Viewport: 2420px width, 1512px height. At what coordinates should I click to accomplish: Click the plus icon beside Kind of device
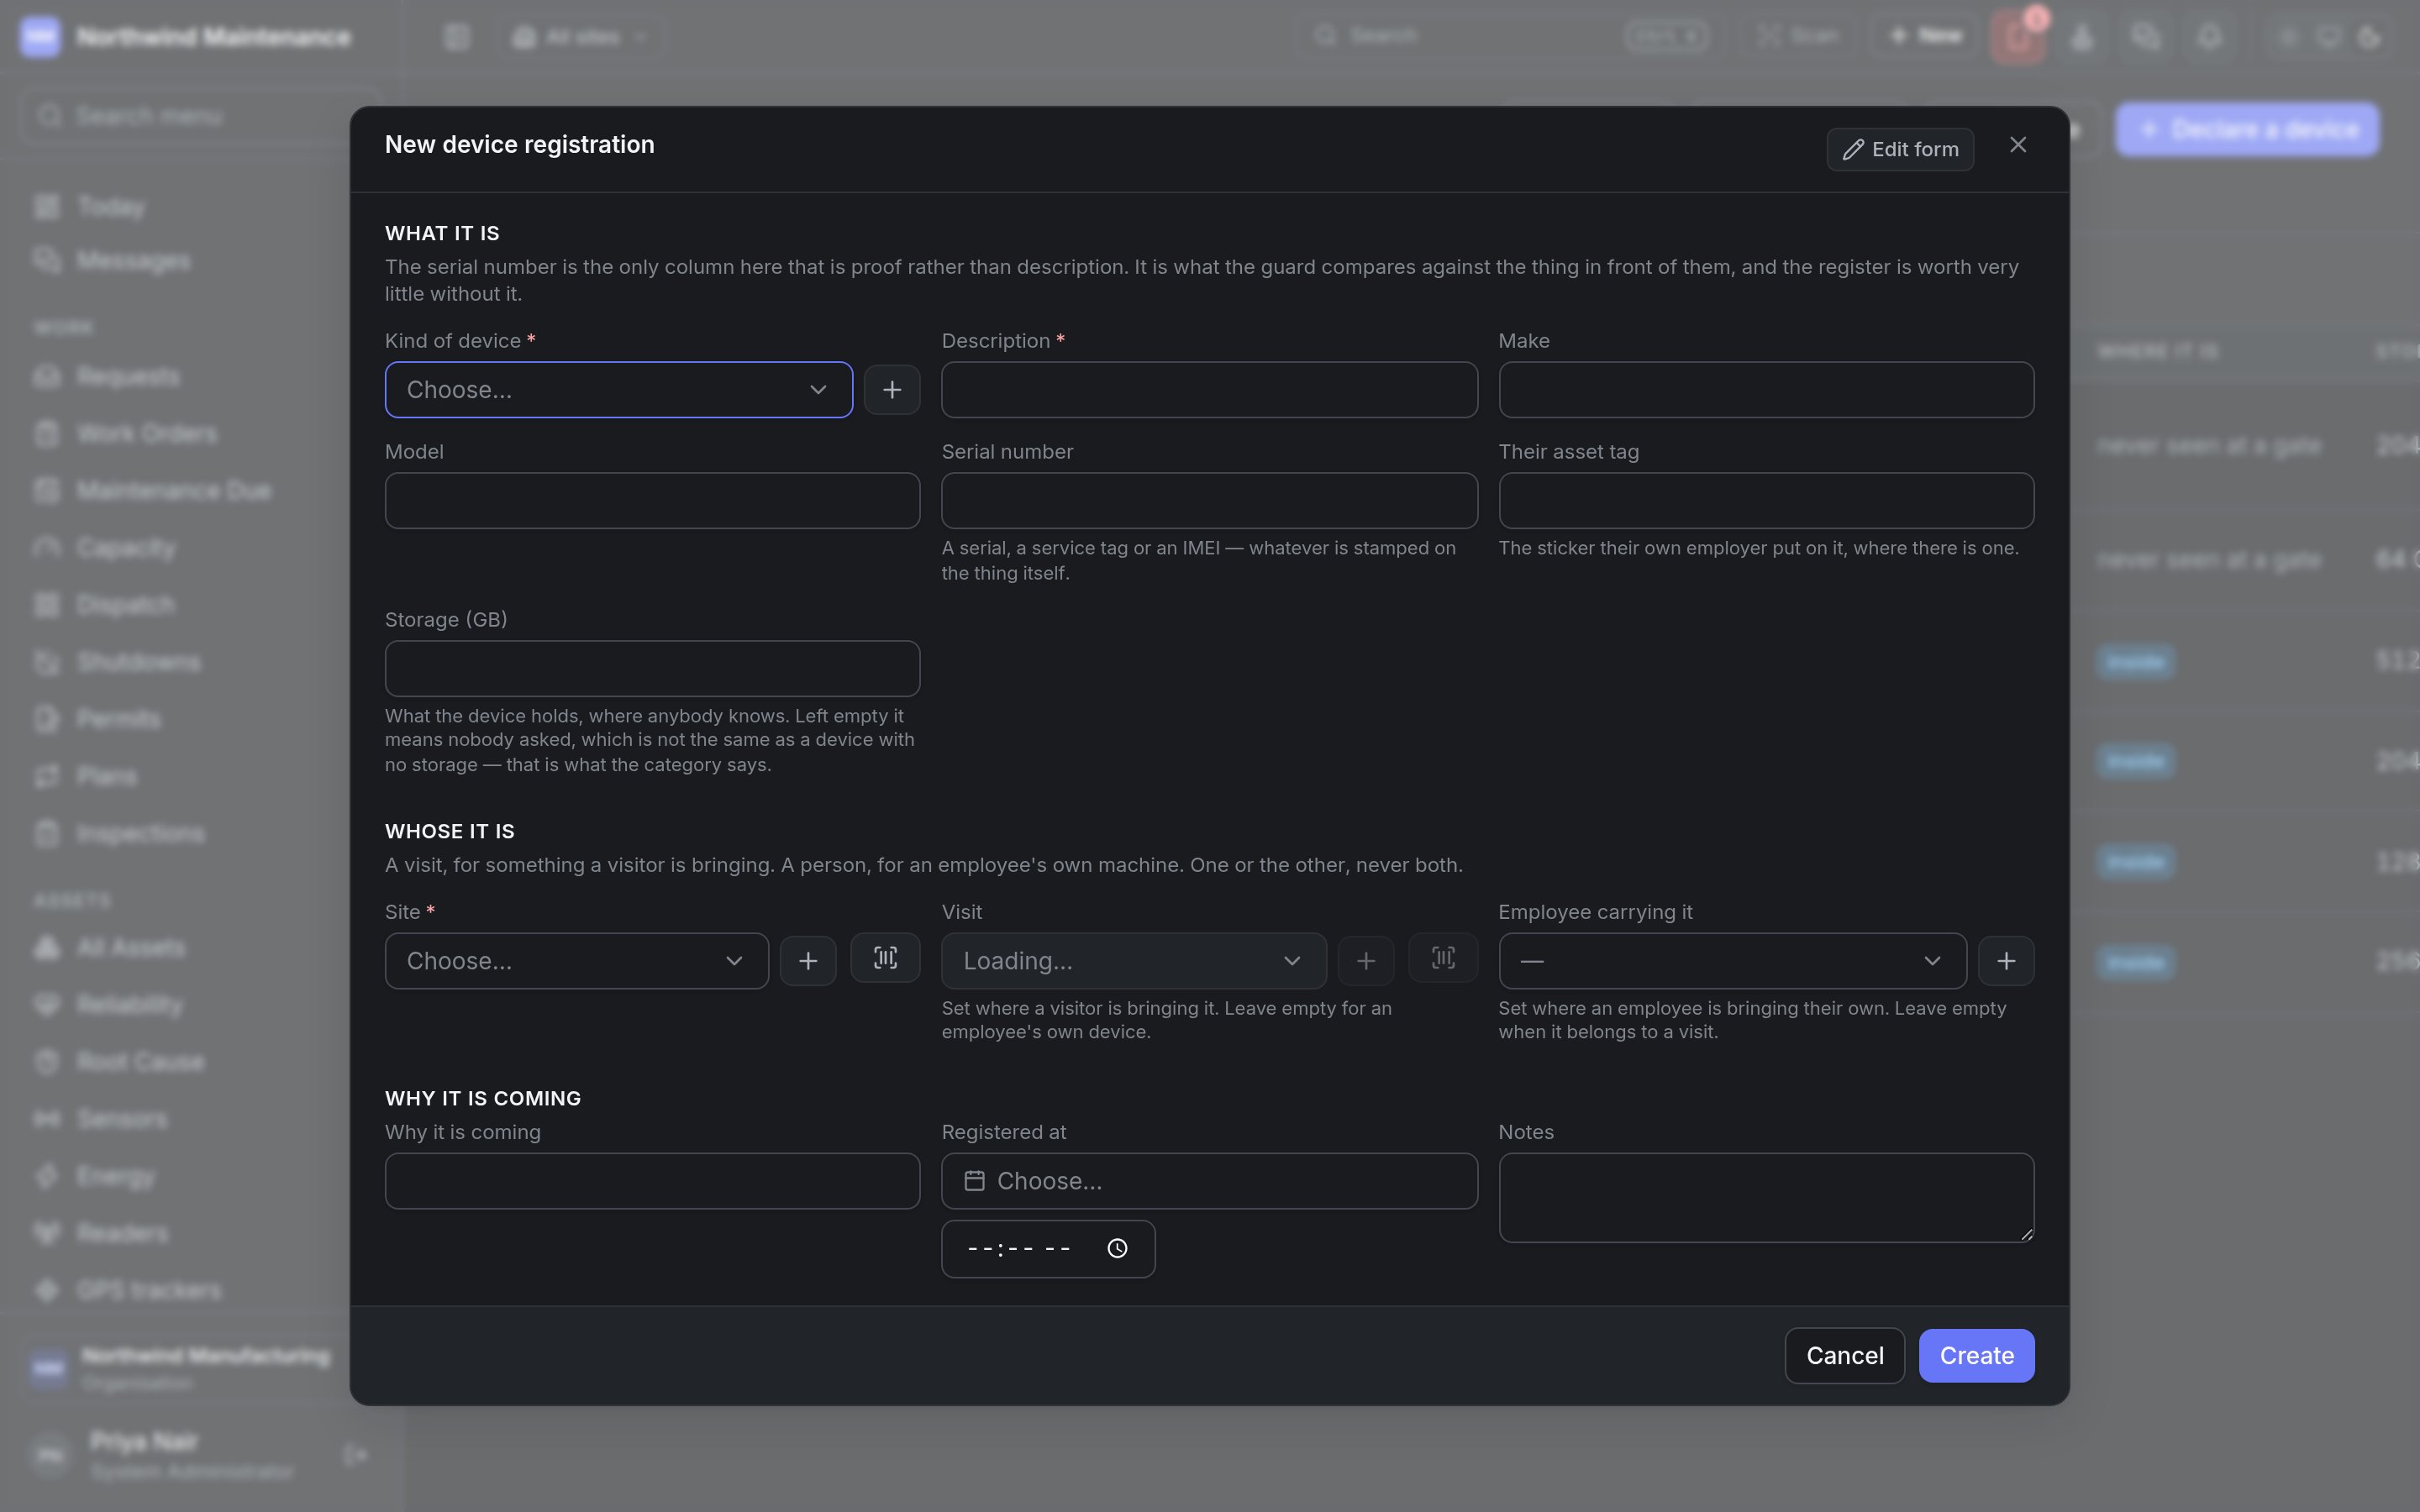pyautogui.click(x=892, y=390)
